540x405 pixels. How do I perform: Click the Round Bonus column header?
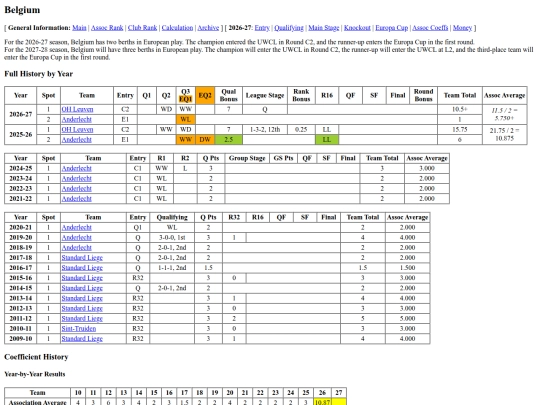click(423, 95)
